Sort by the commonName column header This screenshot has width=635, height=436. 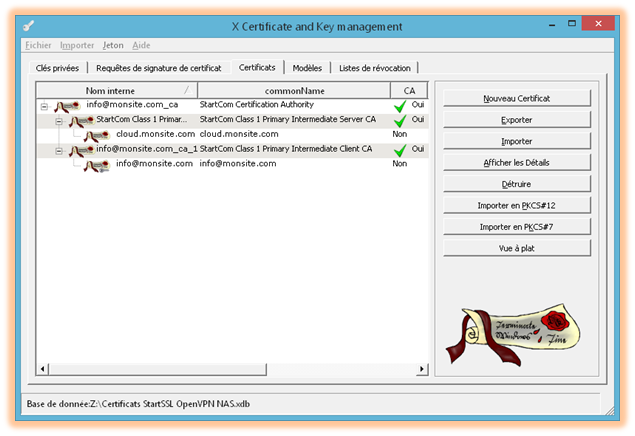click(x=293, y=90)
